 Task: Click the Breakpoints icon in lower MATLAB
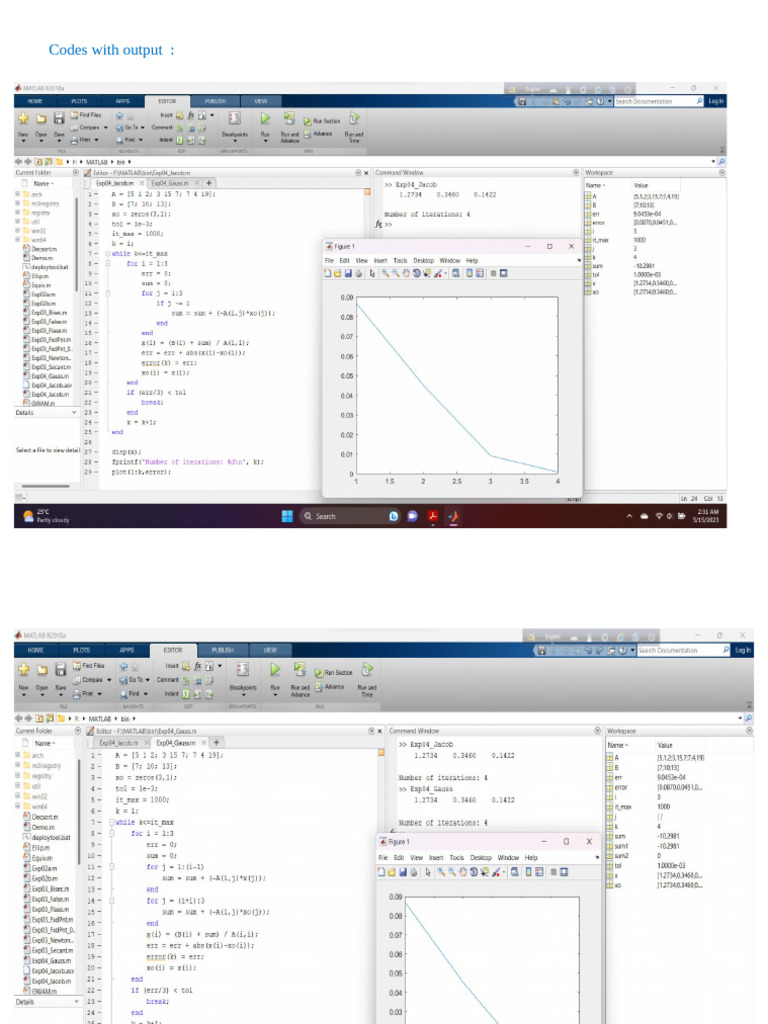[242, 669]
